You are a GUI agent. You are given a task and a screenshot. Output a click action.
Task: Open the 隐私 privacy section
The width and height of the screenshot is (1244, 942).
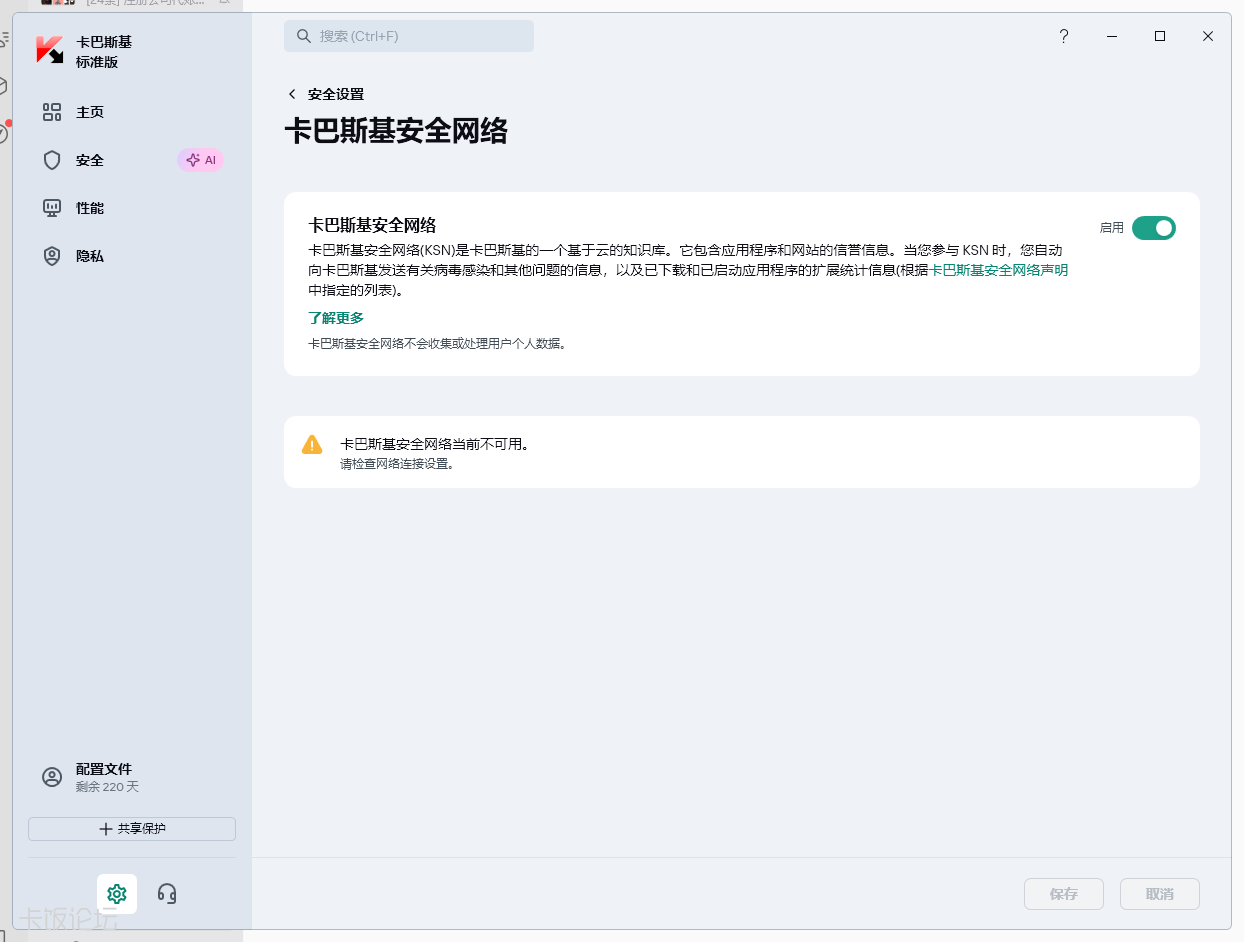click(x=90, y=256)
